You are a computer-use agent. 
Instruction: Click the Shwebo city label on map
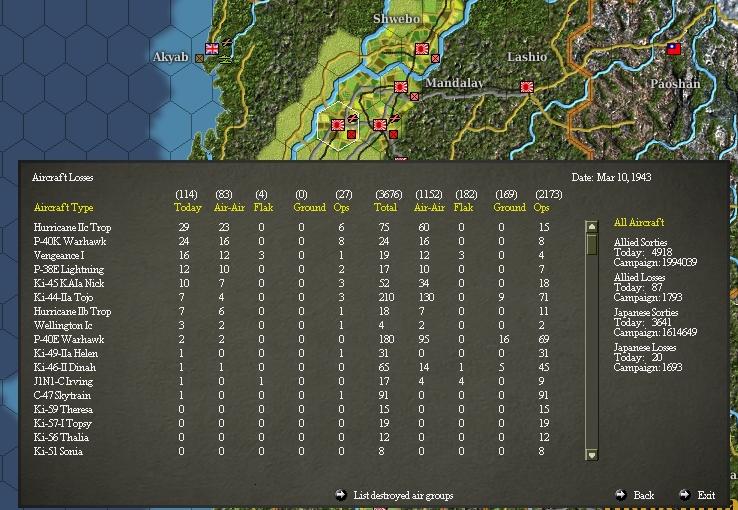(x=396, y=19)
